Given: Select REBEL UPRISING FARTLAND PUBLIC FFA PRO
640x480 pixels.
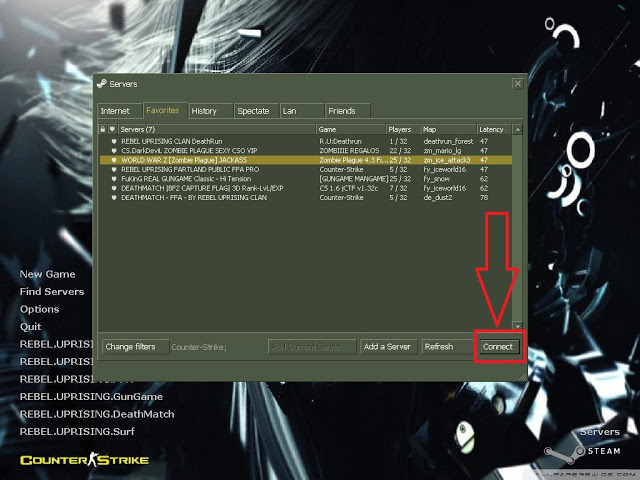Looking at the screenshot, I should click(305, 169).
